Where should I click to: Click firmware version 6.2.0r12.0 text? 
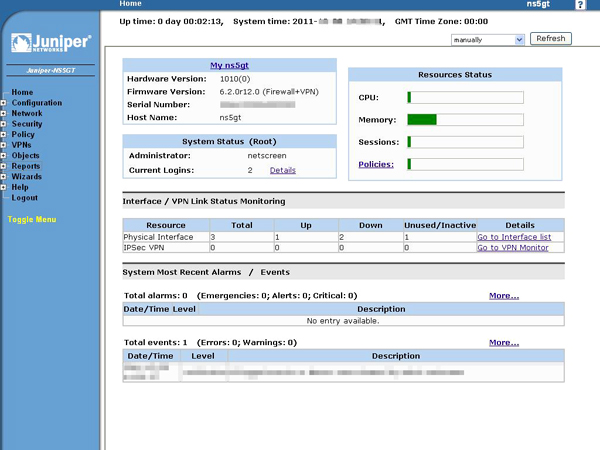[269, 92]
